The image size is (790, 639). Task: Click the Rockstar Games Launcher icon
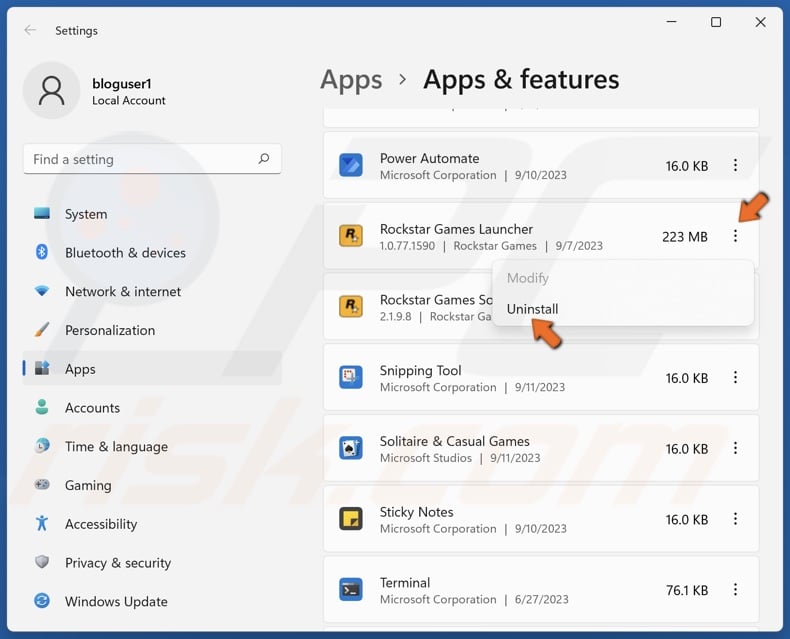tap(351, 236)
